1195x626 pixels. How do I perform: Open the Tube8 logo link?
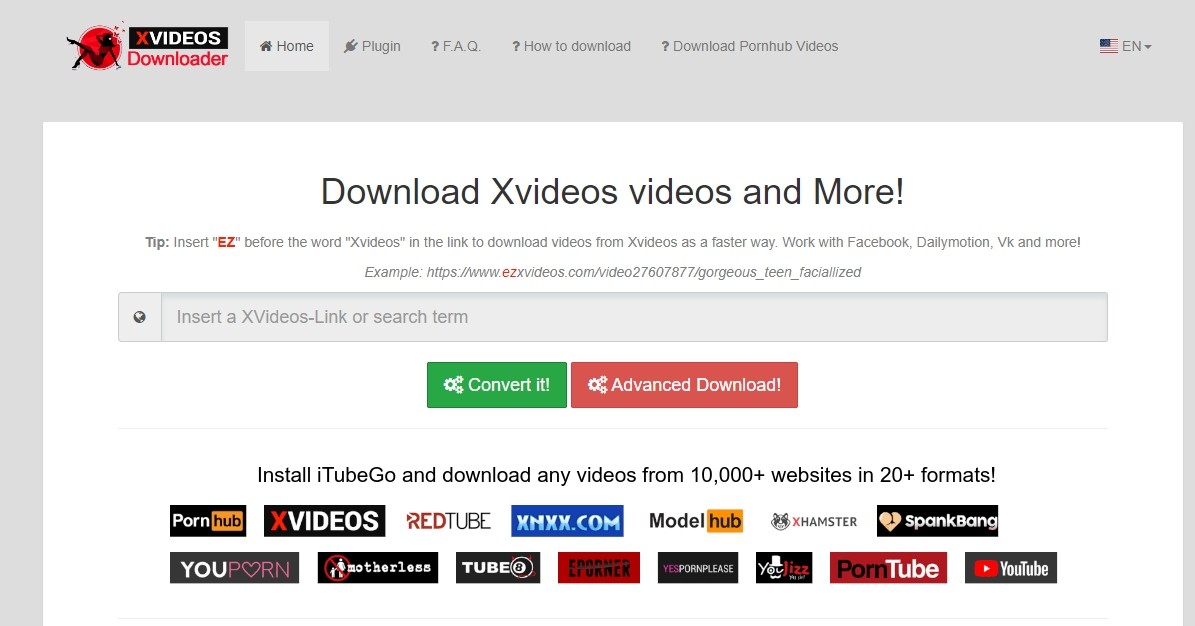497,567
